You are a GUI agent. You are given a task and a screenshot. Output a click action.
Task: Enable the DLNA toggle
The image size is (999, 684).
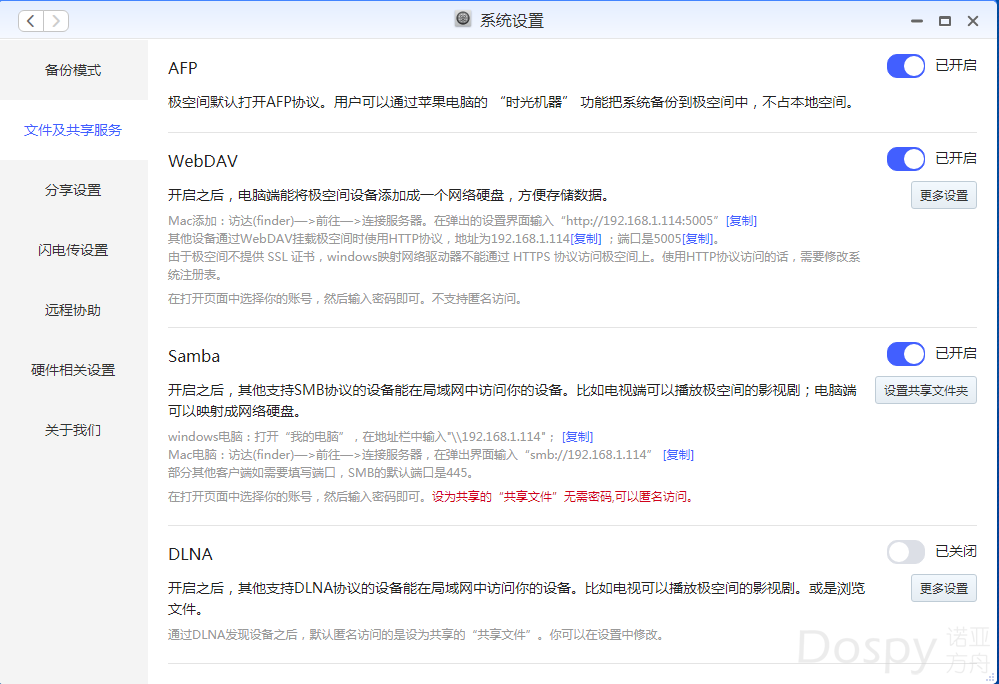tap(906, 551)
